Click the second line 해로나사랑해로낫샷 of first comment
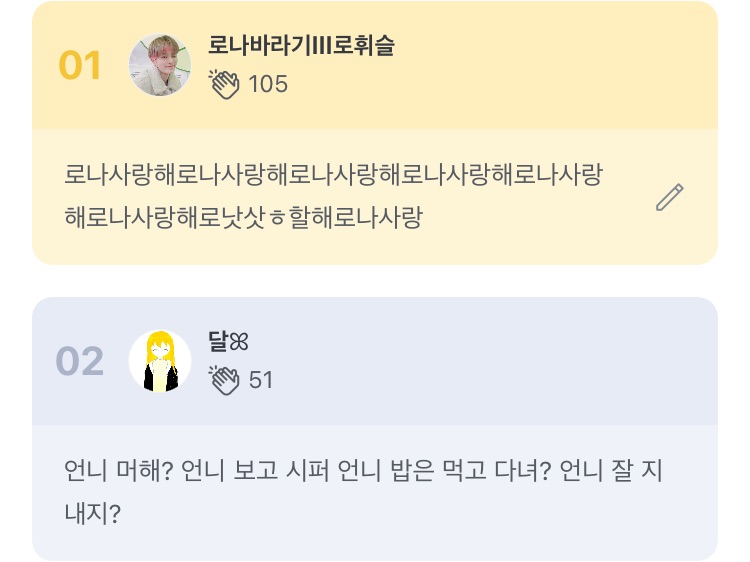The width and height of the screenshot is (750, 562). pos(244,218)
